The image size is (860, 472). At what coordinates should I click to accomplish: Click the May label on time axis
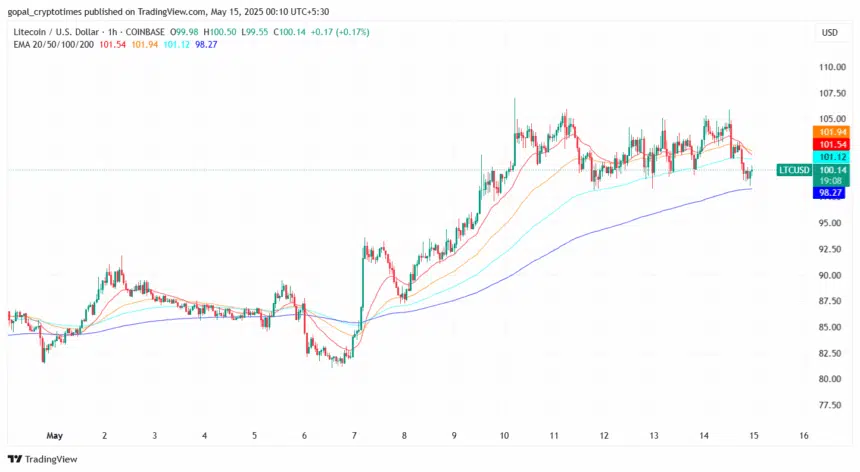tap(54, 436)
